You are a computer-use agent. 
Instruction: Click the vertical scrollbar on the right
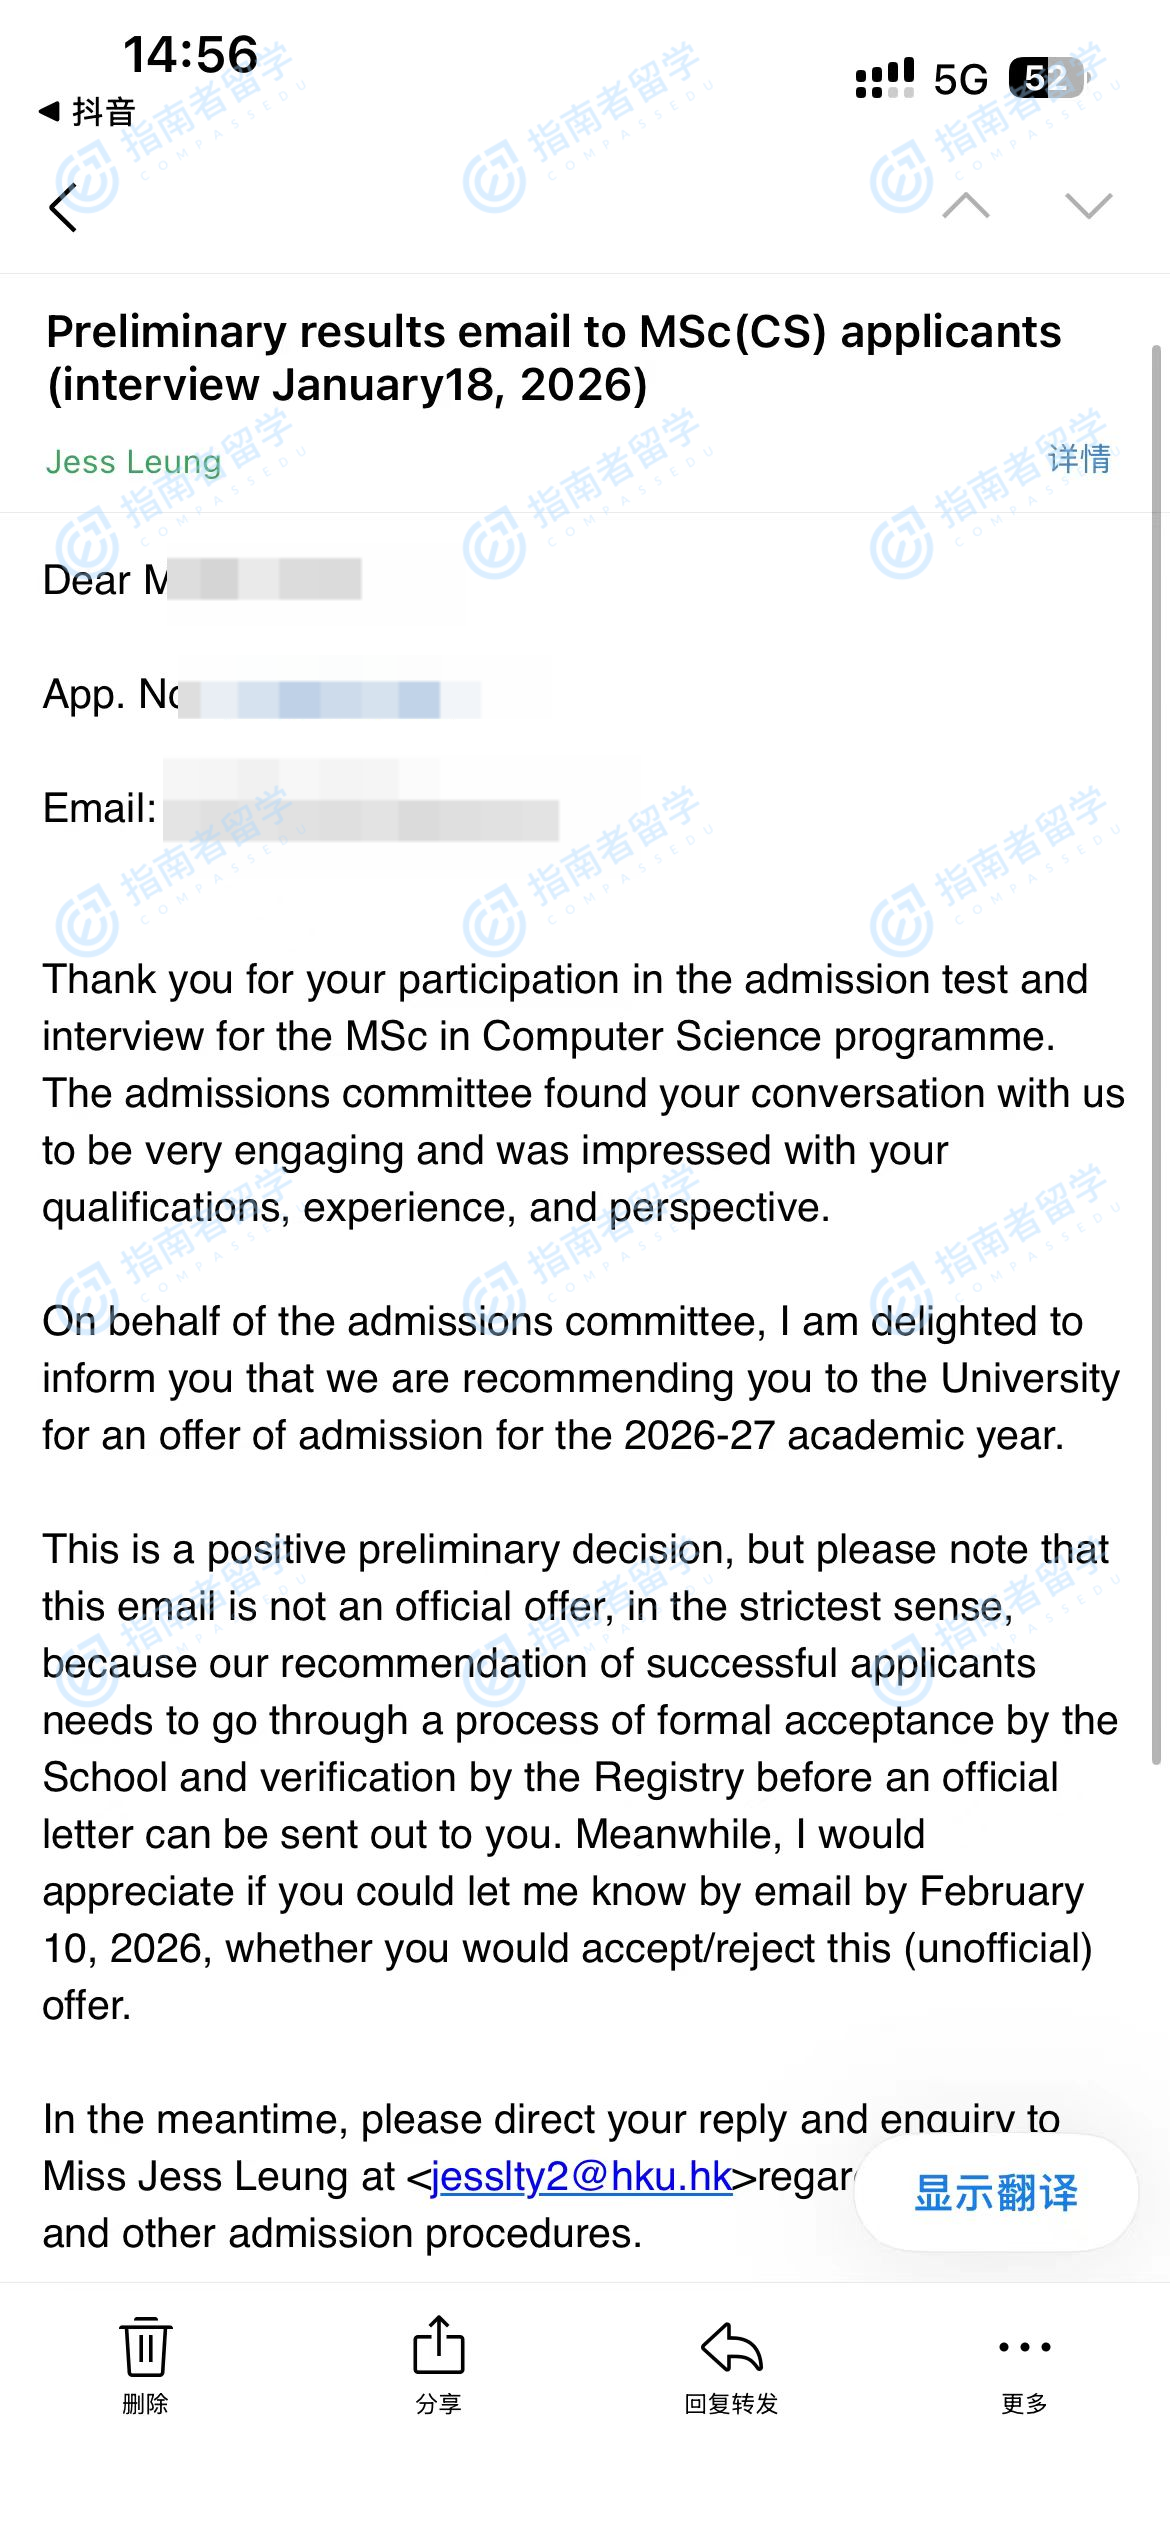click(x=1156, y=1050)
